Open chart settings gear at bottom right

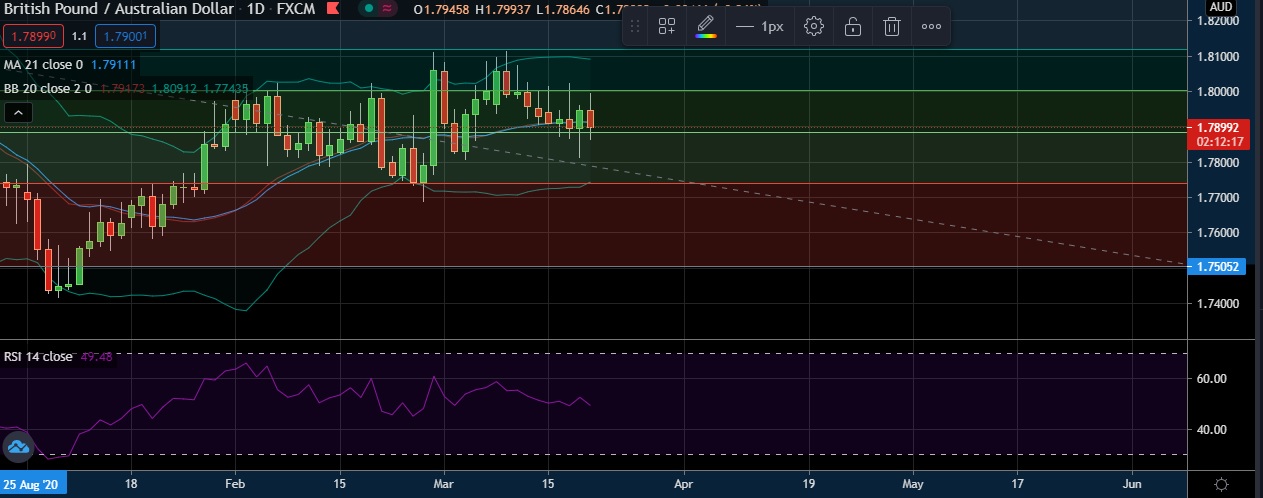(x=1221, y=484)
